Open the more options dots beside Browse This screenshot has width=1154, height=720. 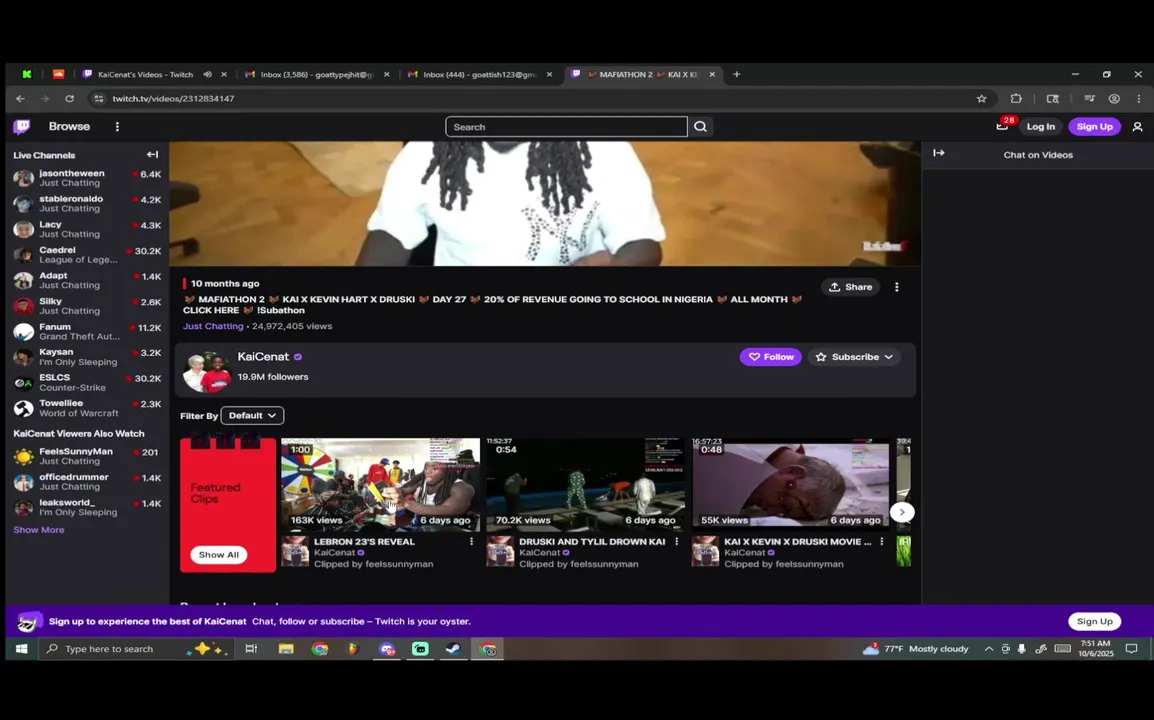(x=117, y=127)
